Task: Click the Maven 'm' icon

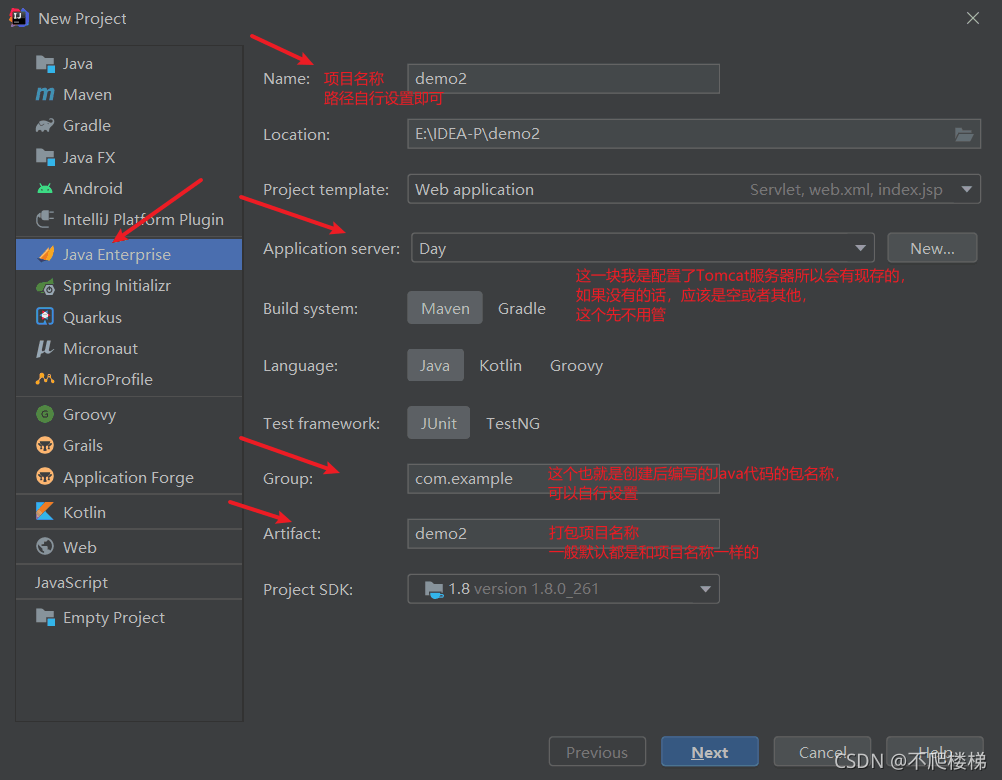Action: click(45, 95)
